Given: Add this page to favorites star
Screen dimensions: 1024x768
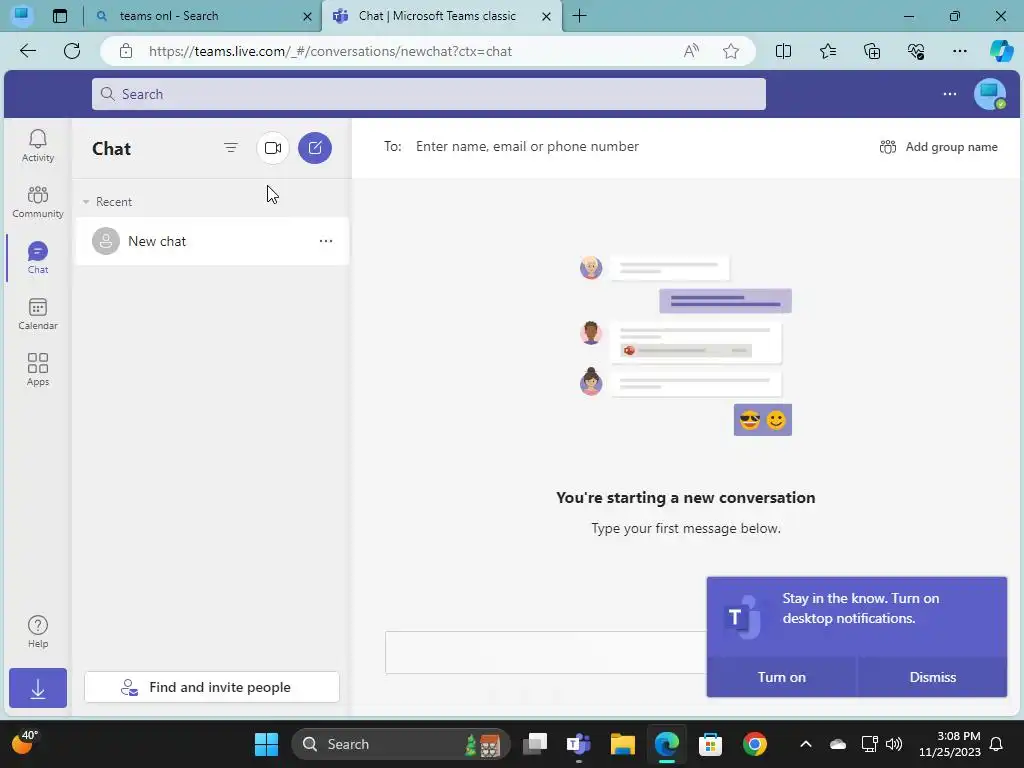Looking at the screenshot, I should point(731,51).
